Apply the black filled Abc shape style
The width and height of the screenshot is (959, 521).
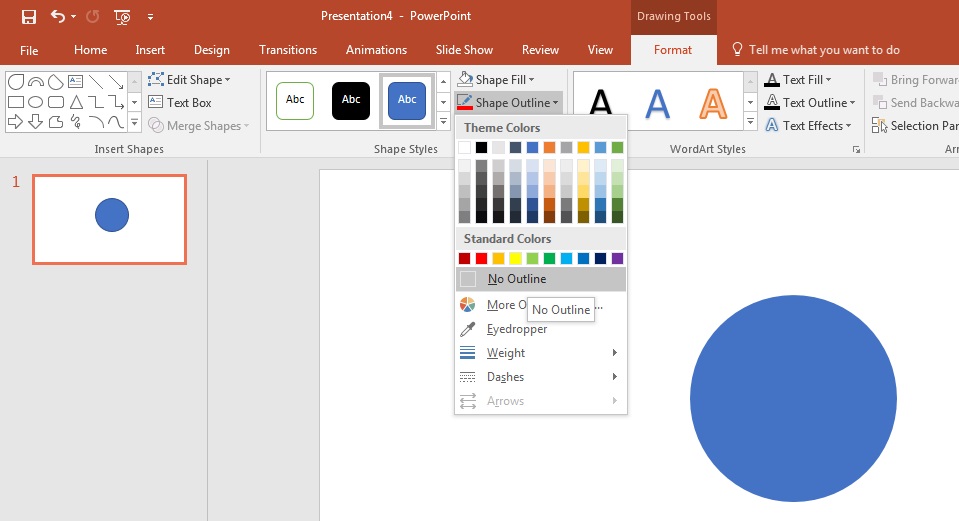coord(351,100)
